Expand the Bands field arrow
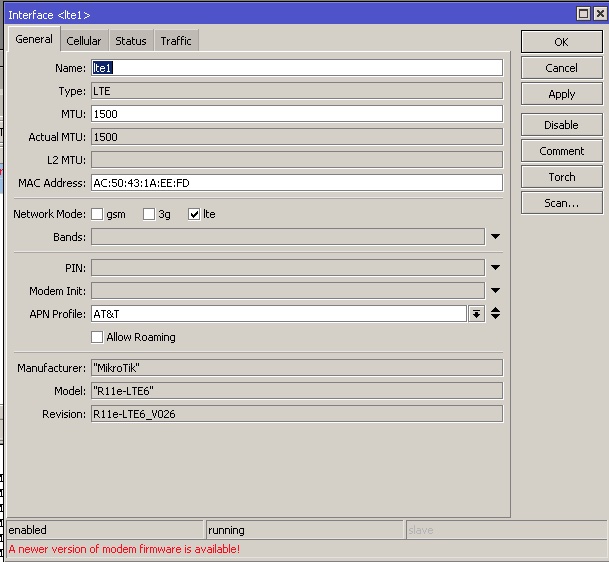The width and height of the screenshot is (609, 562). [x=495, y=237]
